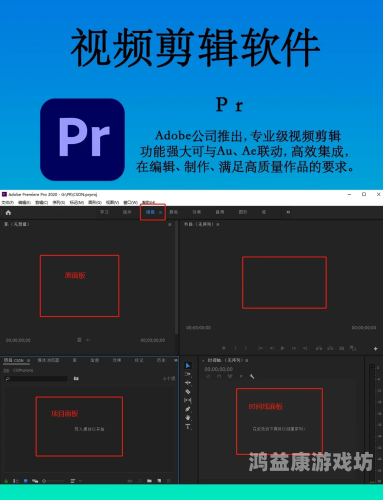Open Project panel tab menu icon

coord(29,360)
